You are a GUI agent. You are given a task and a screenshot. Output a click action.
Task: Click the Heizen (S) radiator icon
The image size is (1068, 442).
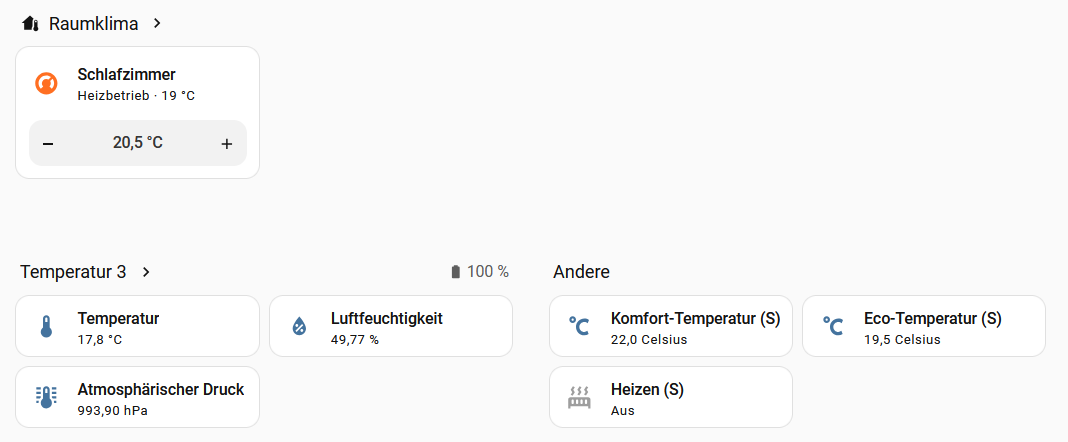click(579, 398)
